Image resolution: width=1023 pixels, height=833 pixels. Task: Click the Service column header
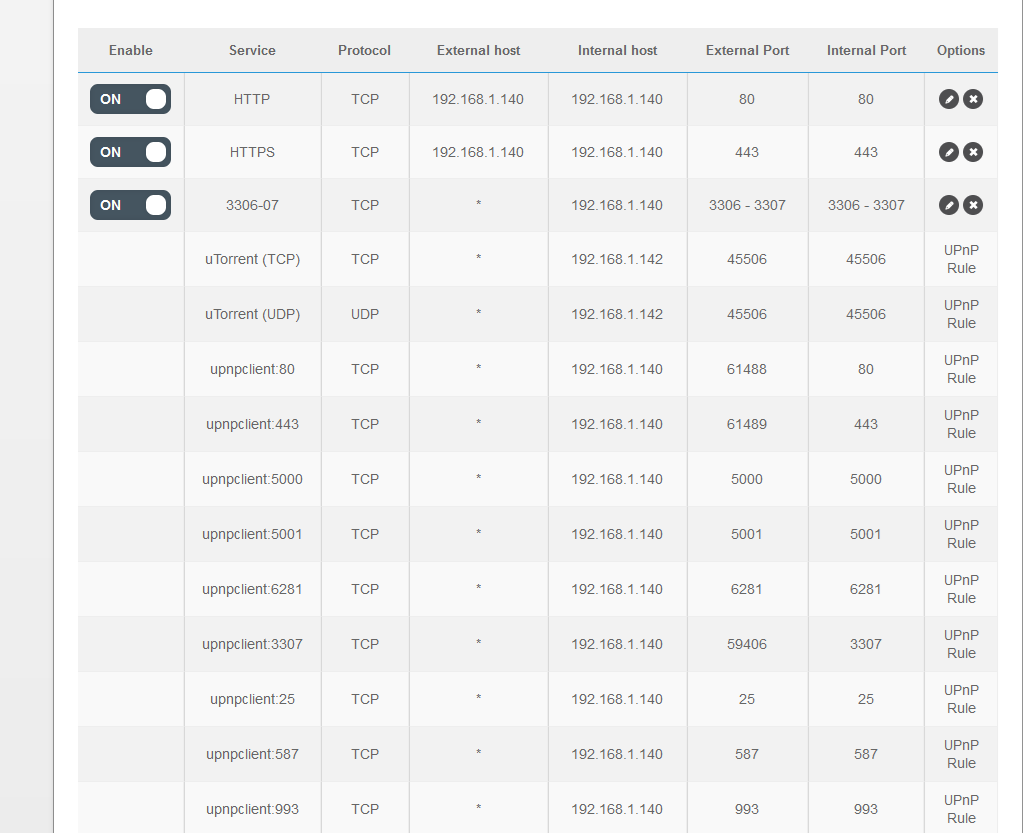point(252,50)
